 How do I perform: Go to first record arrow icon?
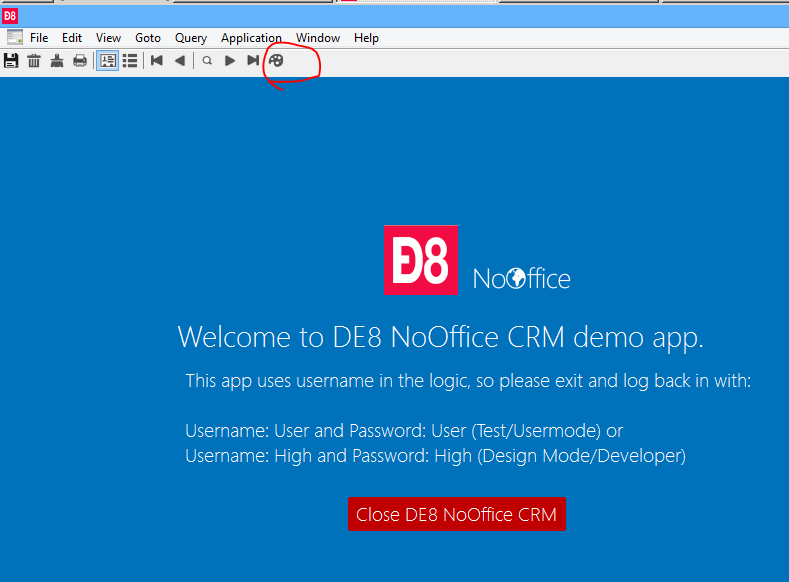pyautogui.click(x=156, y=61)
